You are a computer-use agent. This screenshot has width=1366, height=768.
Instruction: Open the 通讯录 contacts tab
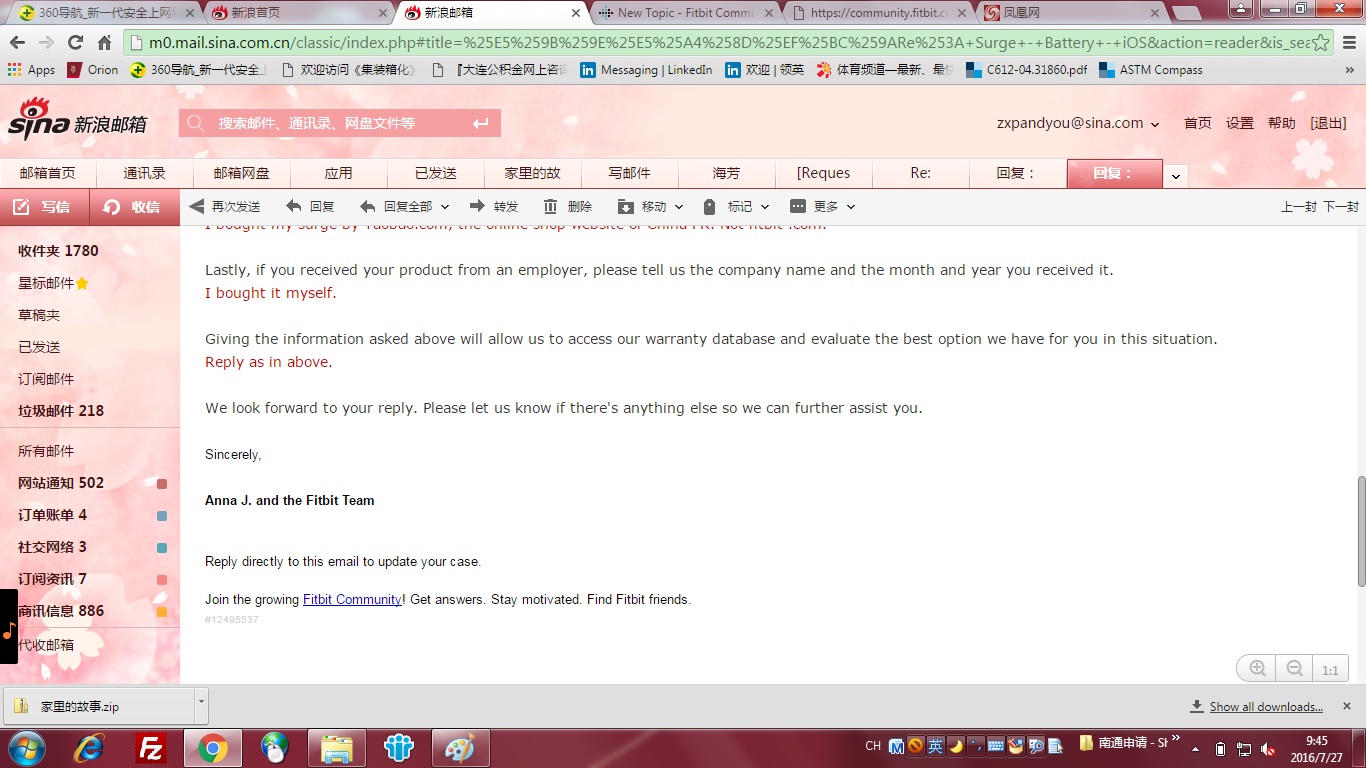point(145,173)
